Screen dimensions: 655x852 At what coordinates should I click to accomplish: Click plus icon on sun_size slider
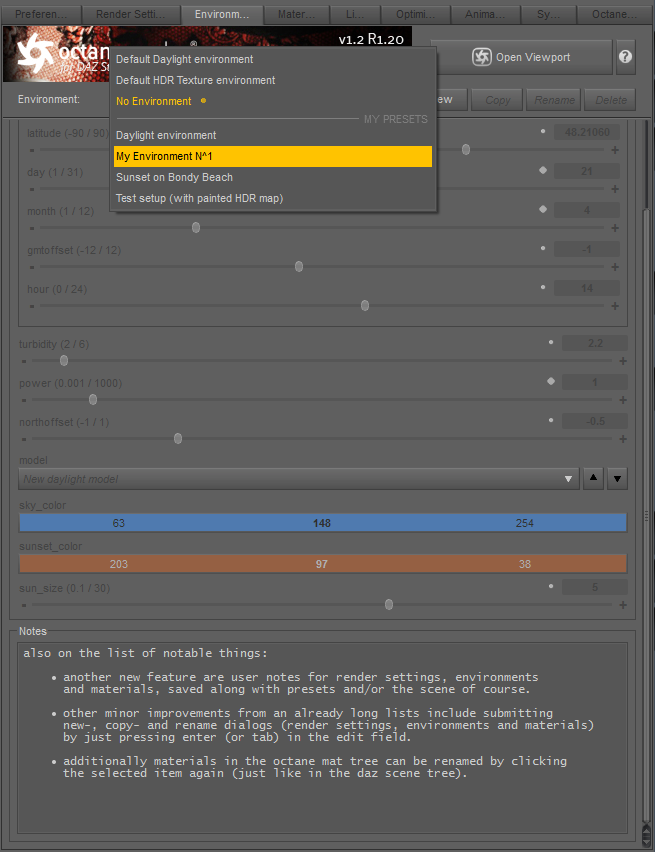pos(623,605)
